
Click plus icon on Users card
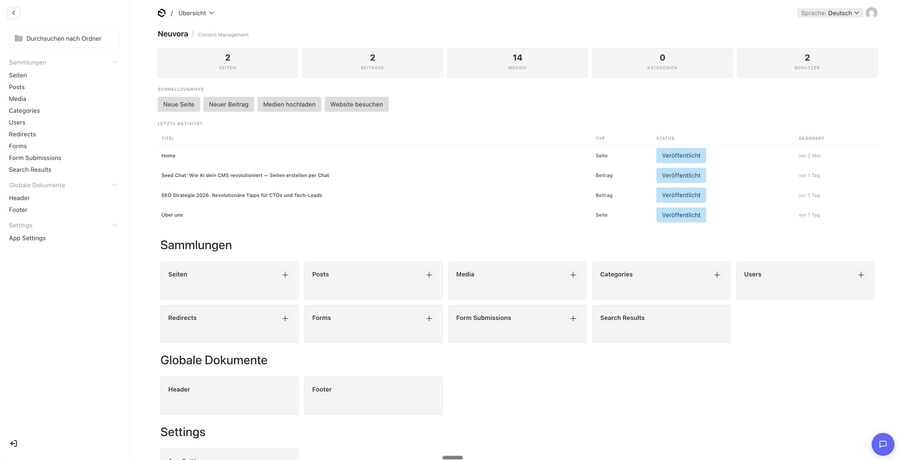[861, 275]
